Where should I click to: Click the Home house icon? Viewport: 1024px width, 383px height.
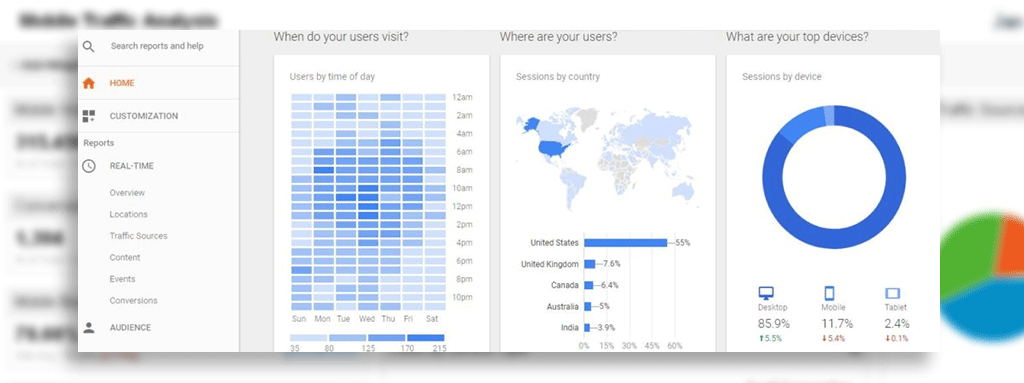click(89, 83)
